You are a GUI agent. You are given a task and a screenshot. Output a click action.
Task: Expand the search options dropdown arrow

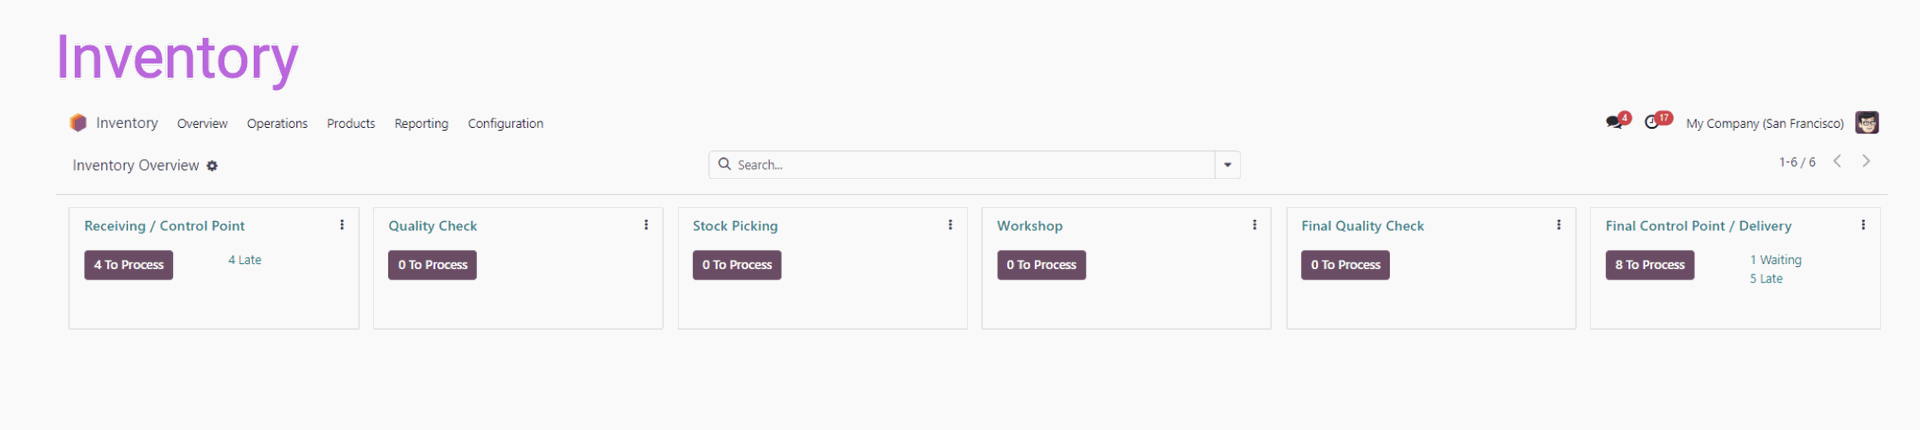click(1227, 165)
